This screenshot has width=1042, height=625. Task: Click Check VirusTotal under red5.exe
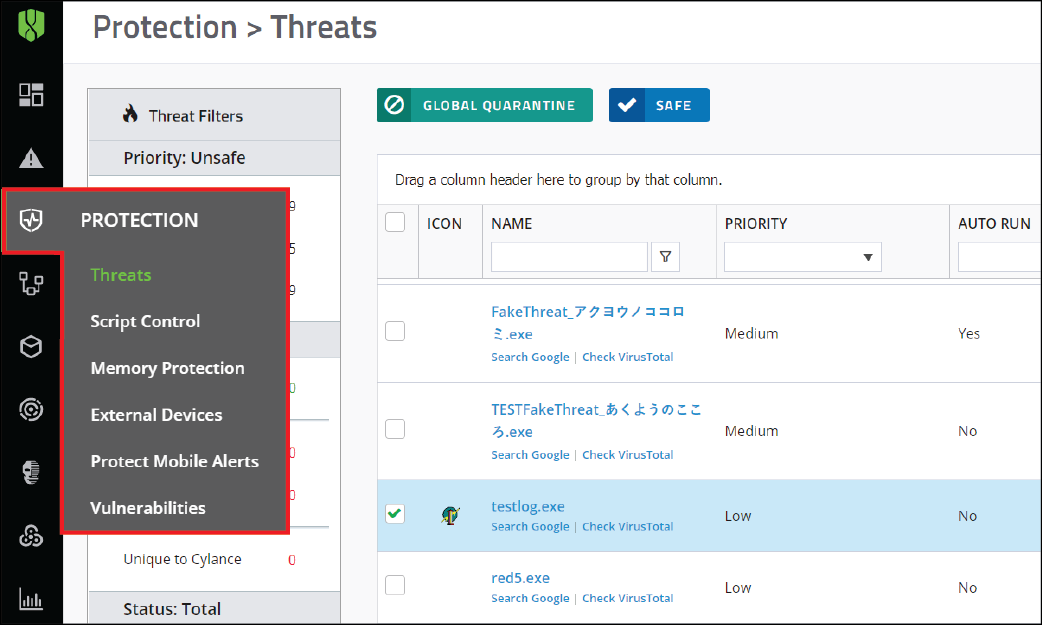(627, 598)
